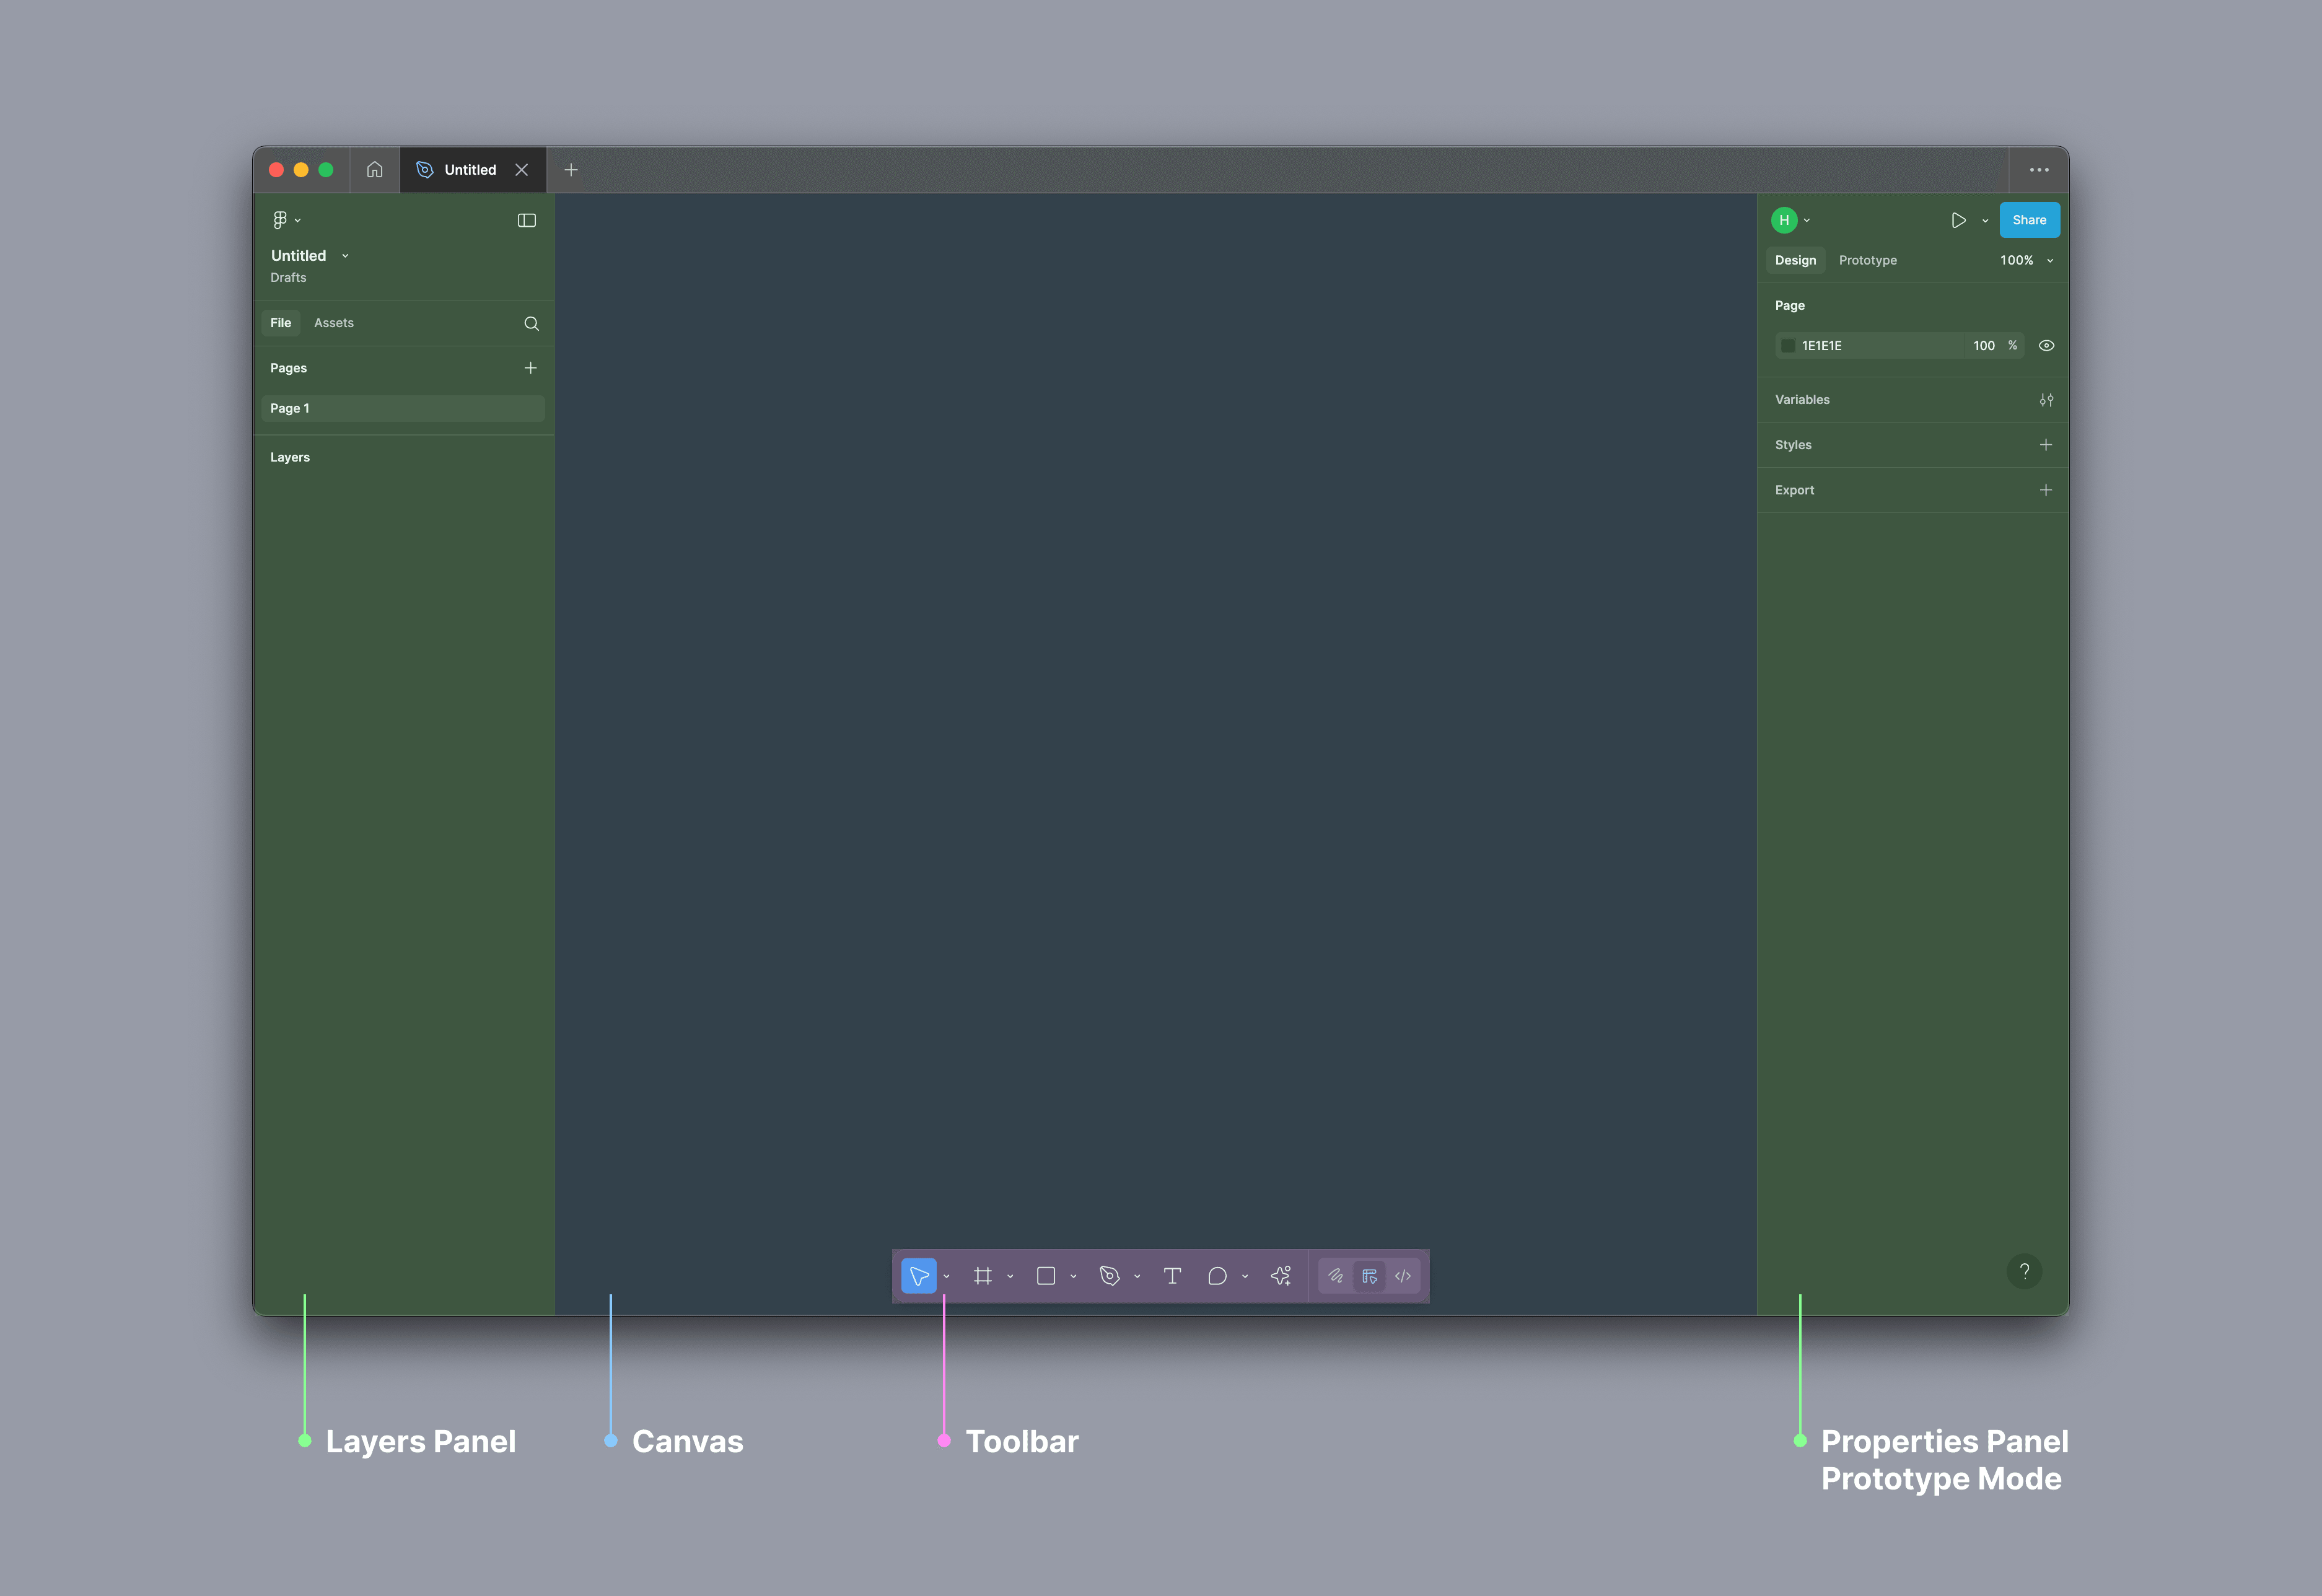
Task: Select the Text tool
Action: (1172, 1276)
